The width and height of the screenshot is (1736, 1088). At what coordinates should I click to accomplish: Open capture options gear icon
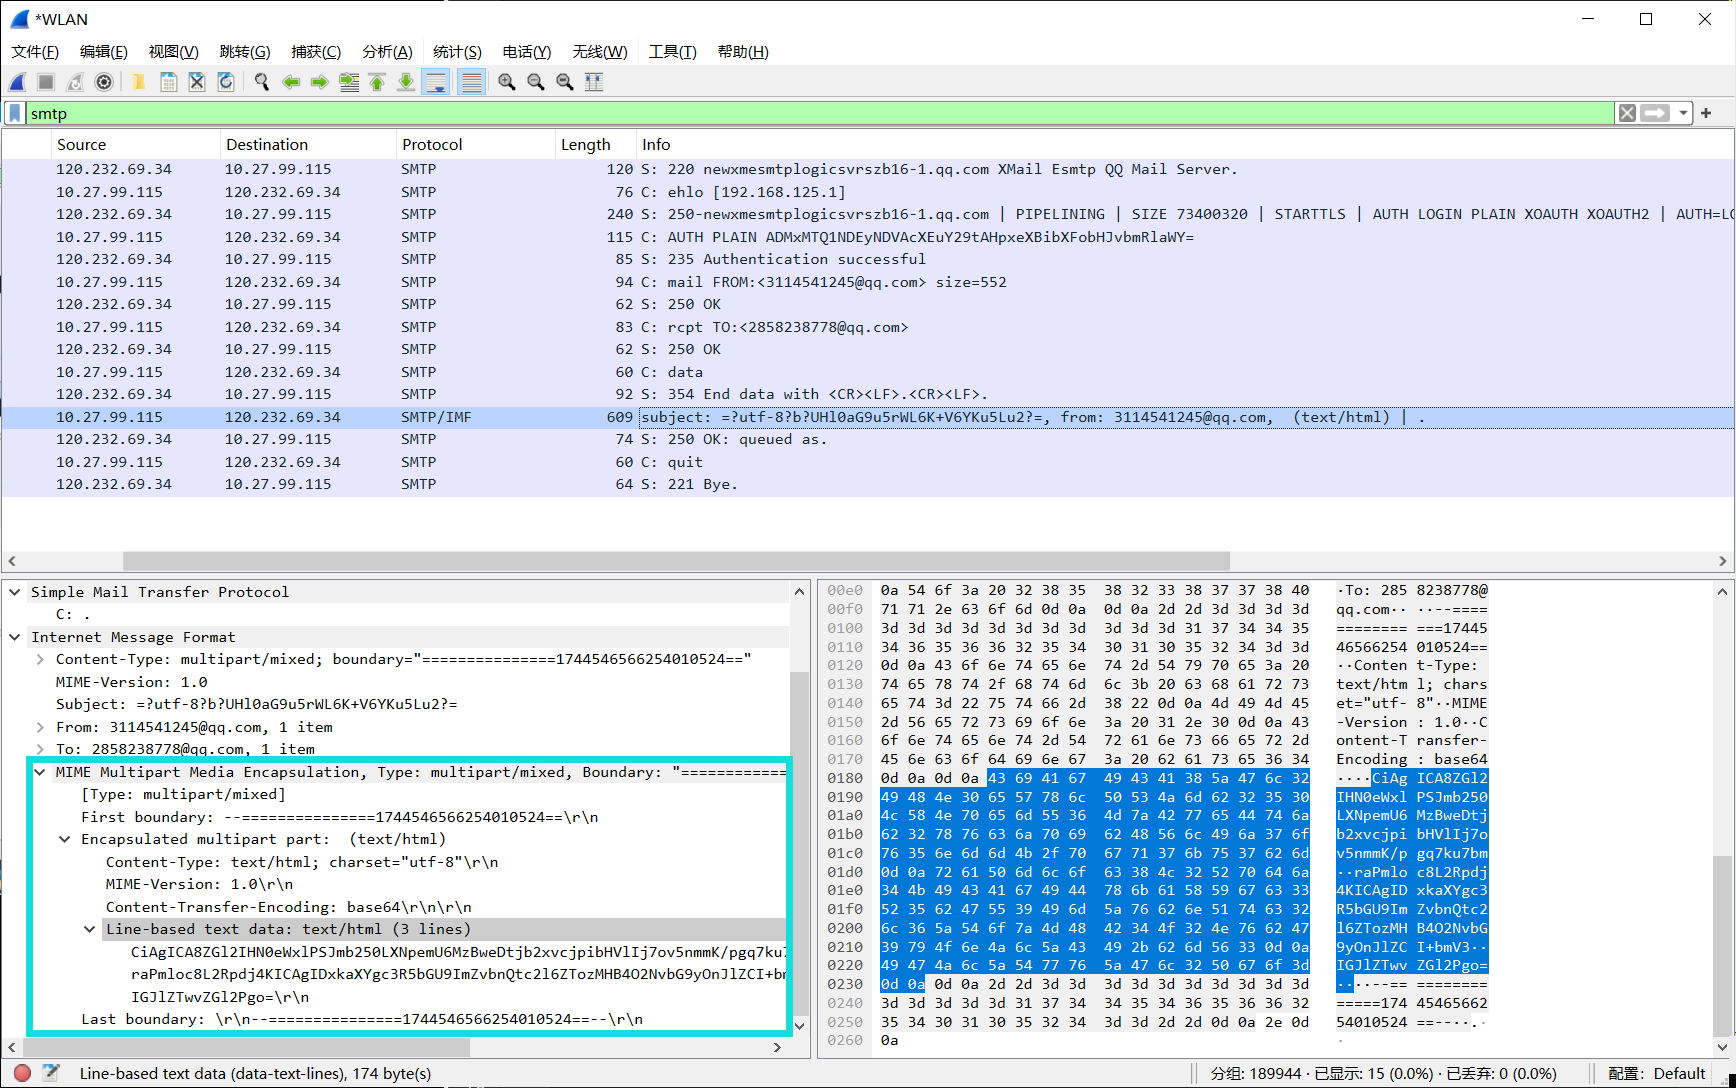[104, 82]
